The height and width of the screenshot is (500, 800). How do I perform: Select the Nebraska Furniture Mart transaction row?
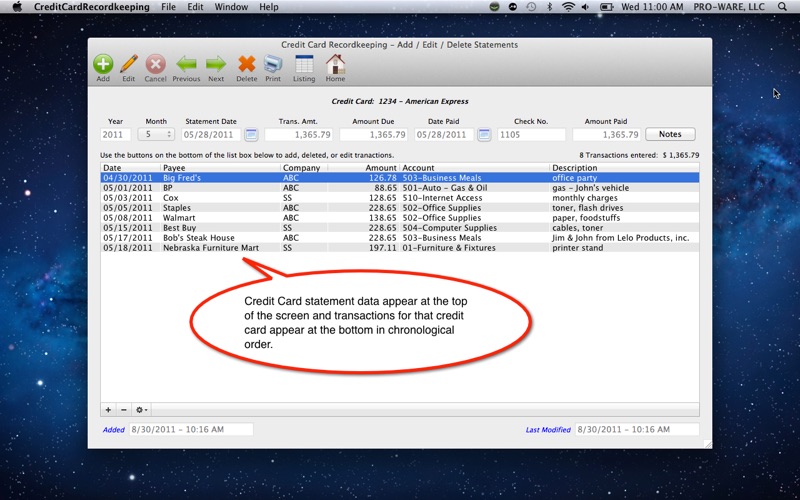coord(400,248)
